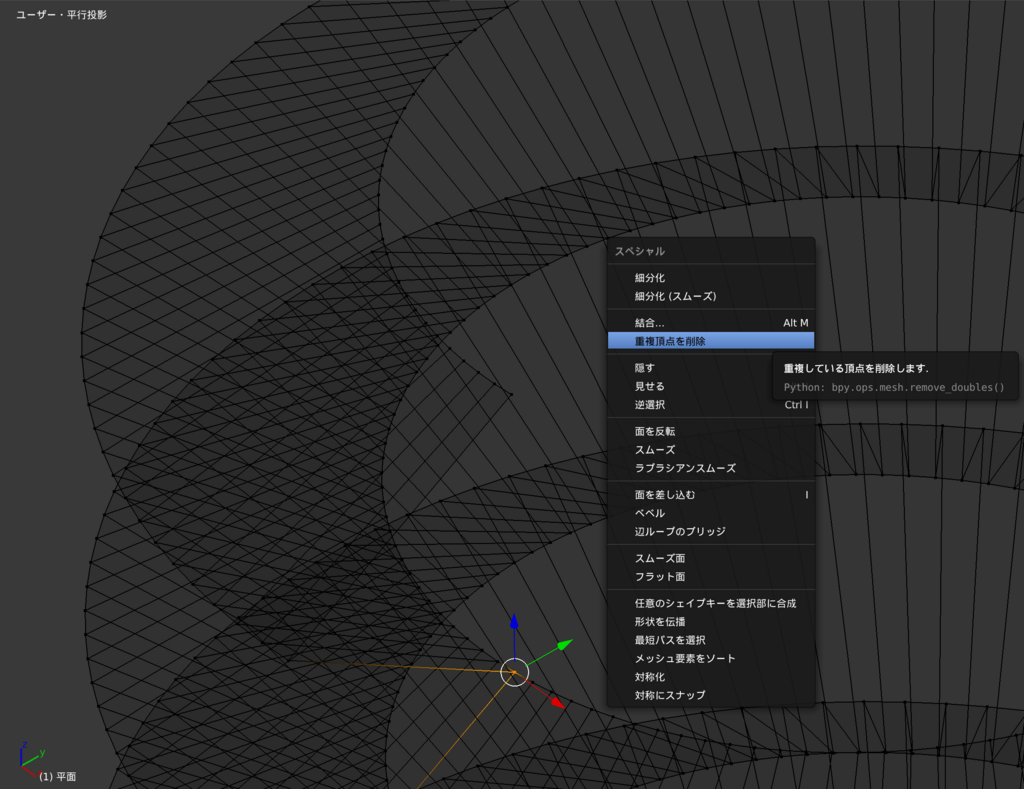Select 隠す to hide selection
Screen dimensions: 1024x789
click(711, 368)
